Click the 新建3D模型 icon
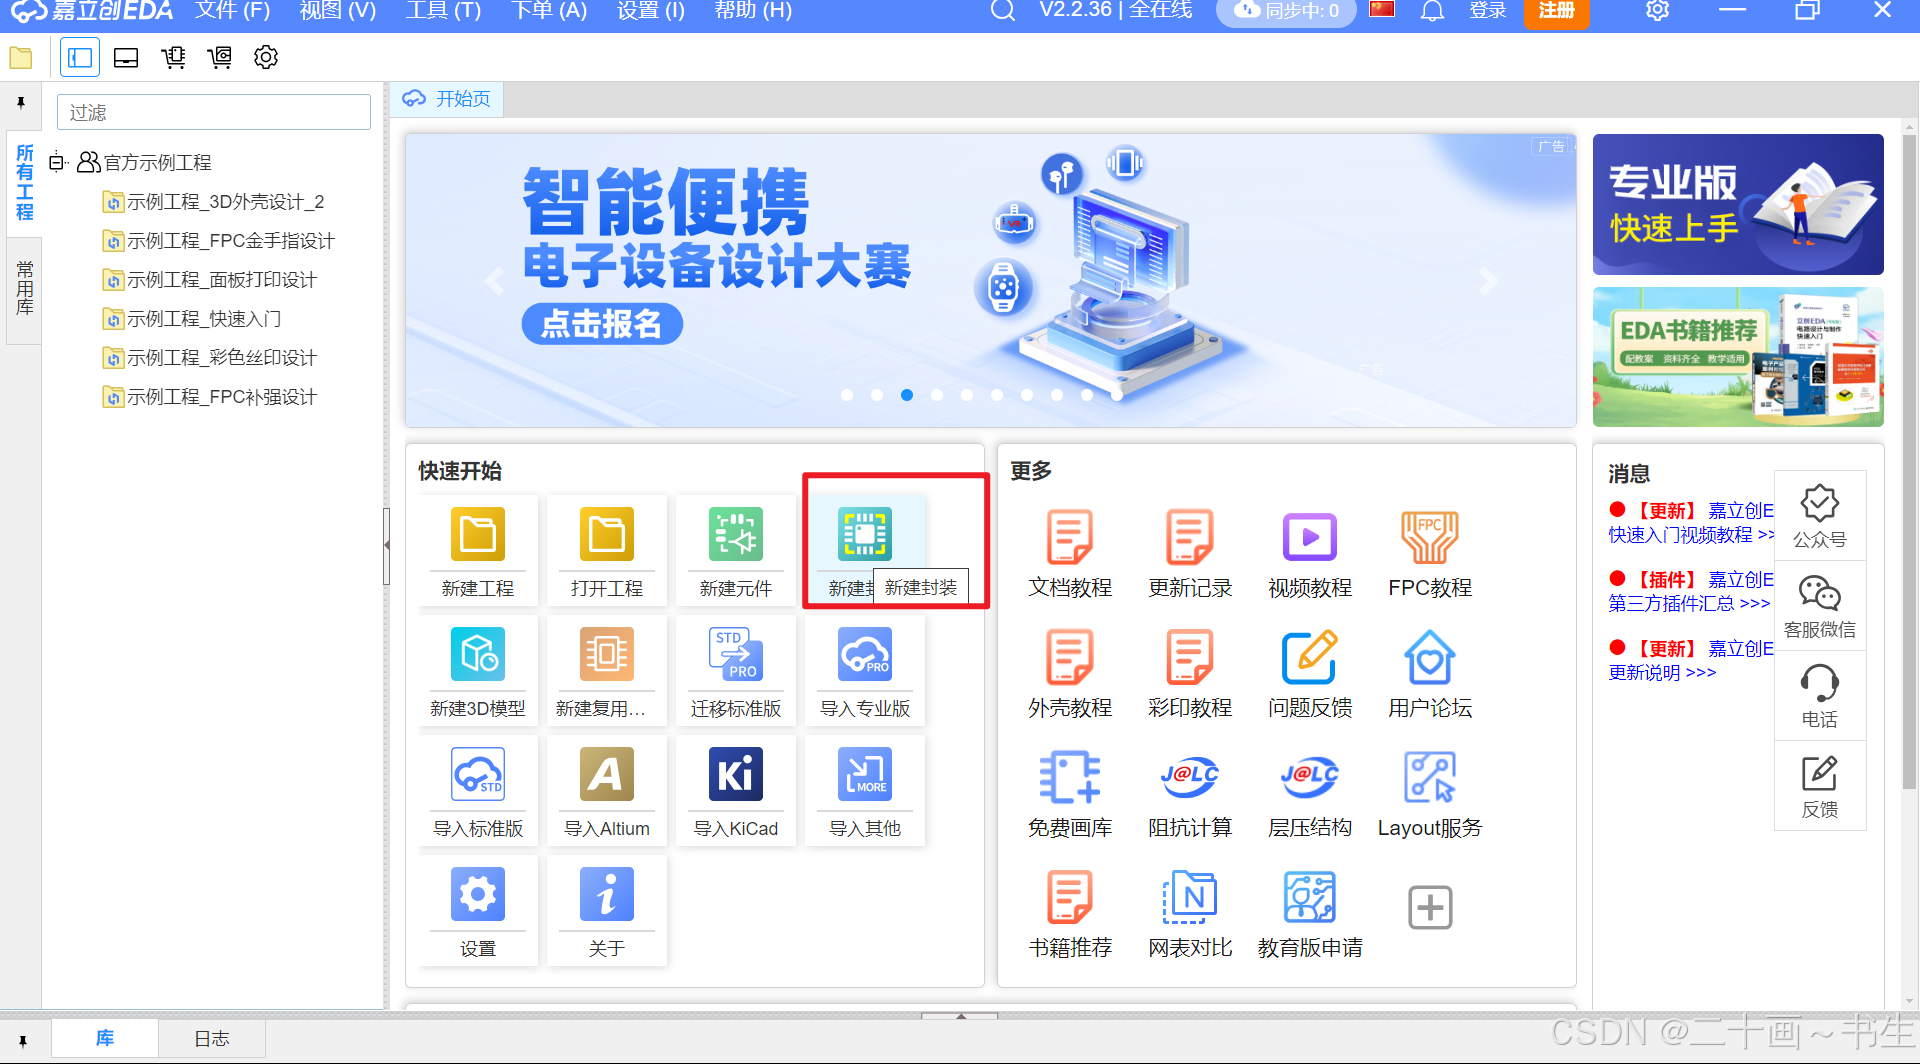This screenshot has height=1064, width=1920. (x=478, y=655)
